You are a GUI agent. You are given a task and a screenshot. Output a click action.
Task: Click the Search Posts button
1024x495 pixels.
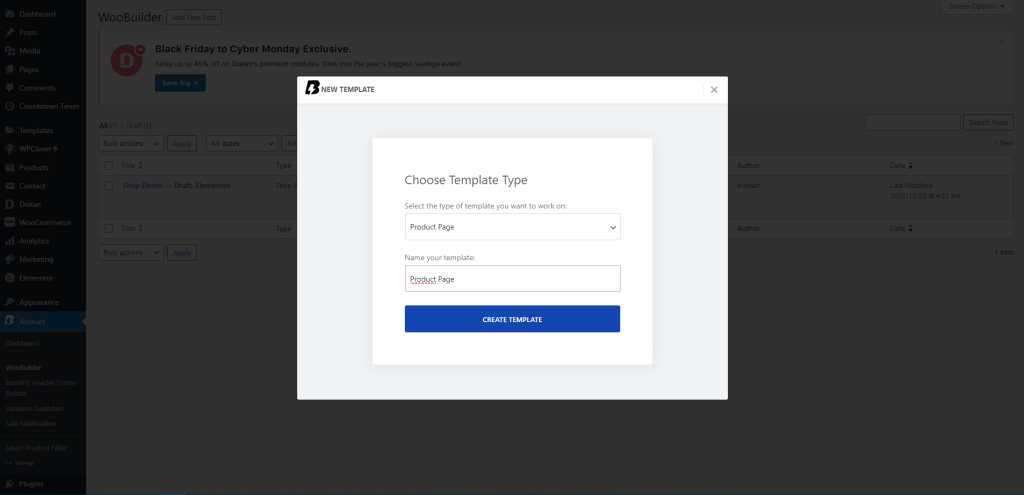tap(989, 122)
